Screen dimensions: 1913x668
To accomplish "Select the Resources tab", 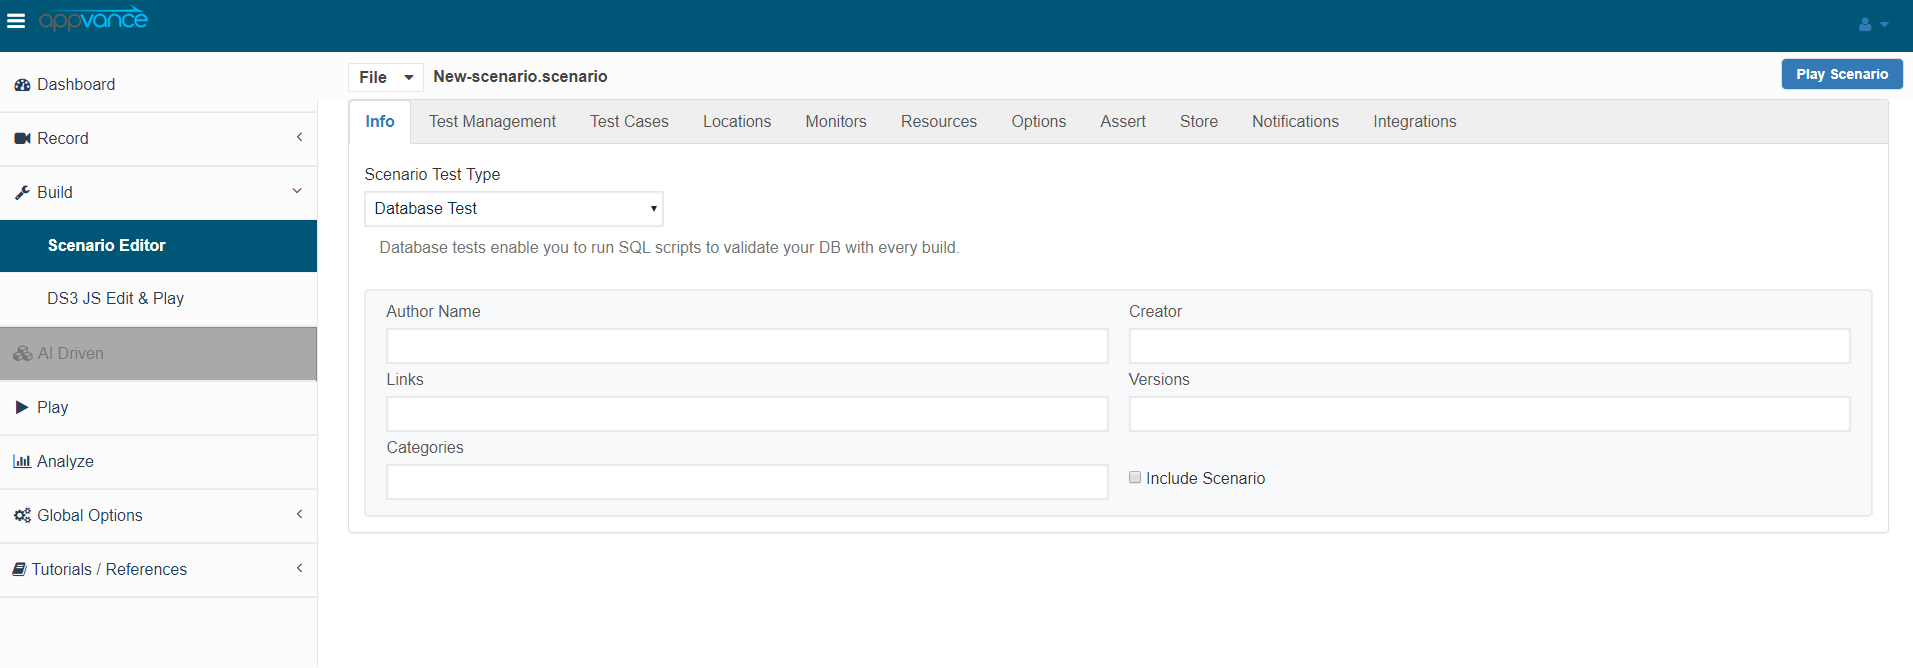I will (x=939, y=122).
